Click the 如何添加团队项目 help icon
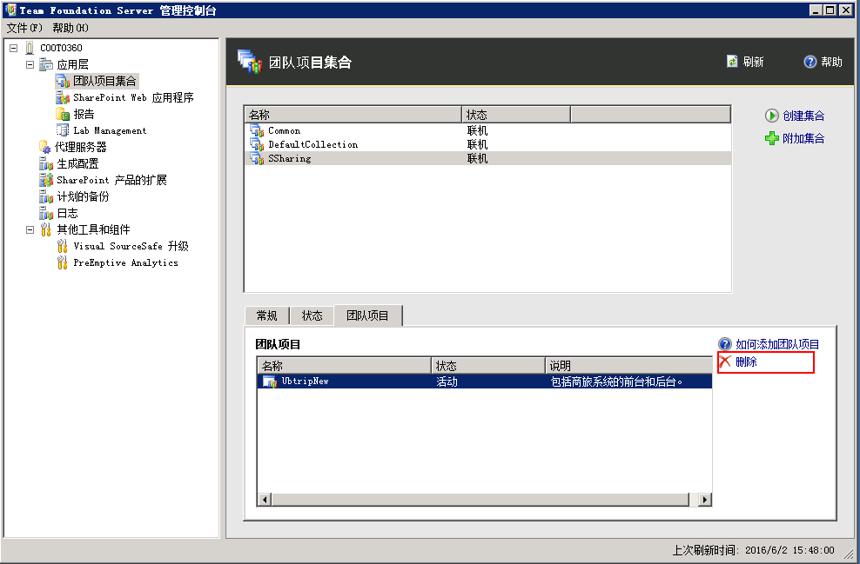Screen dimensions: 860x564 click(x=725, y=344)
